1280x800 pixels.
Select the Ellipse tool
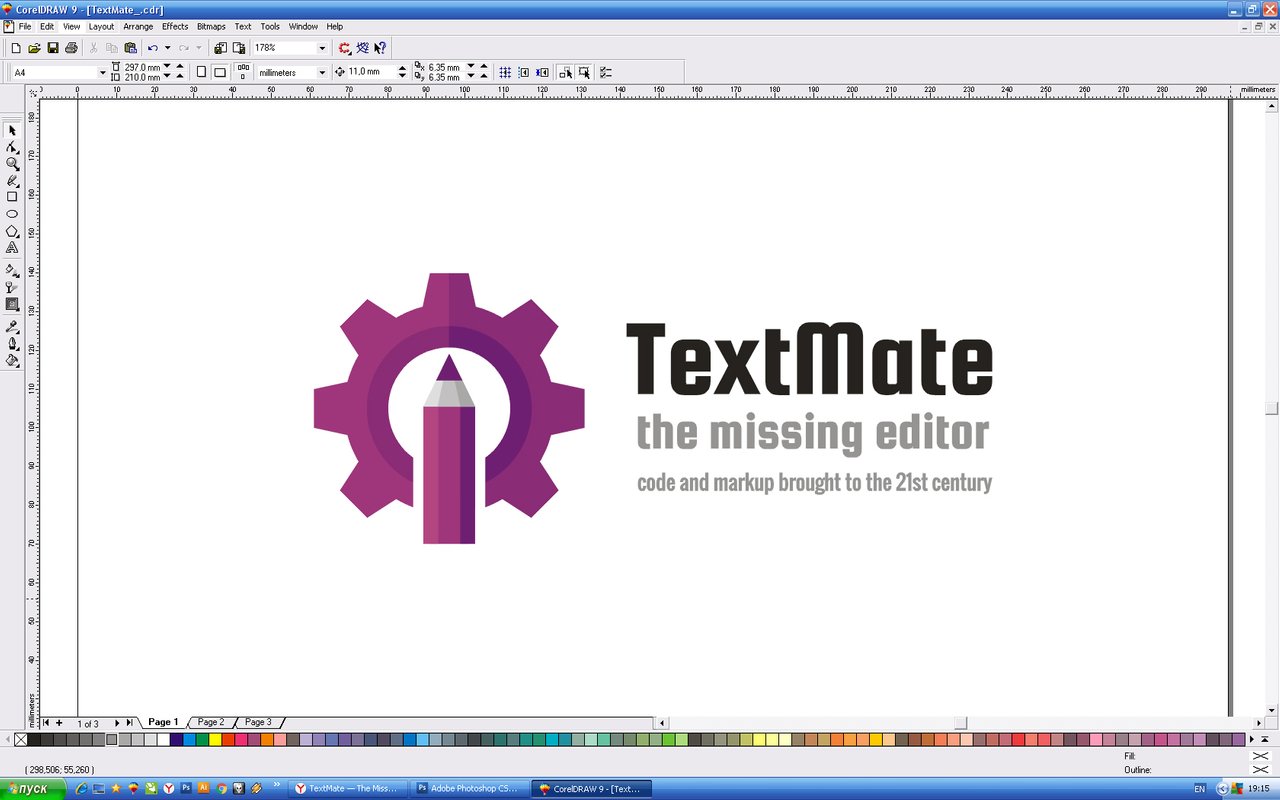12,213
